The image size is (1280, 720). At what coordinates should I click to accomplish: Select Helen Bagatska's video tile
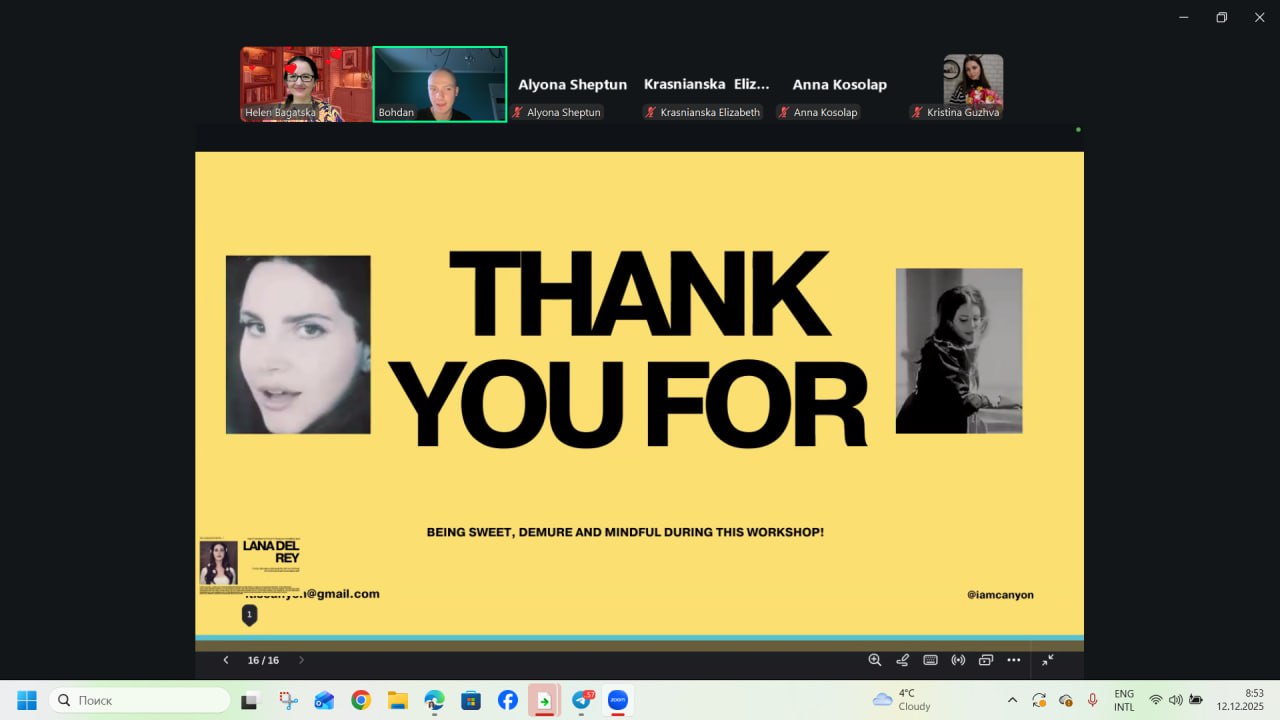(305, 84)
